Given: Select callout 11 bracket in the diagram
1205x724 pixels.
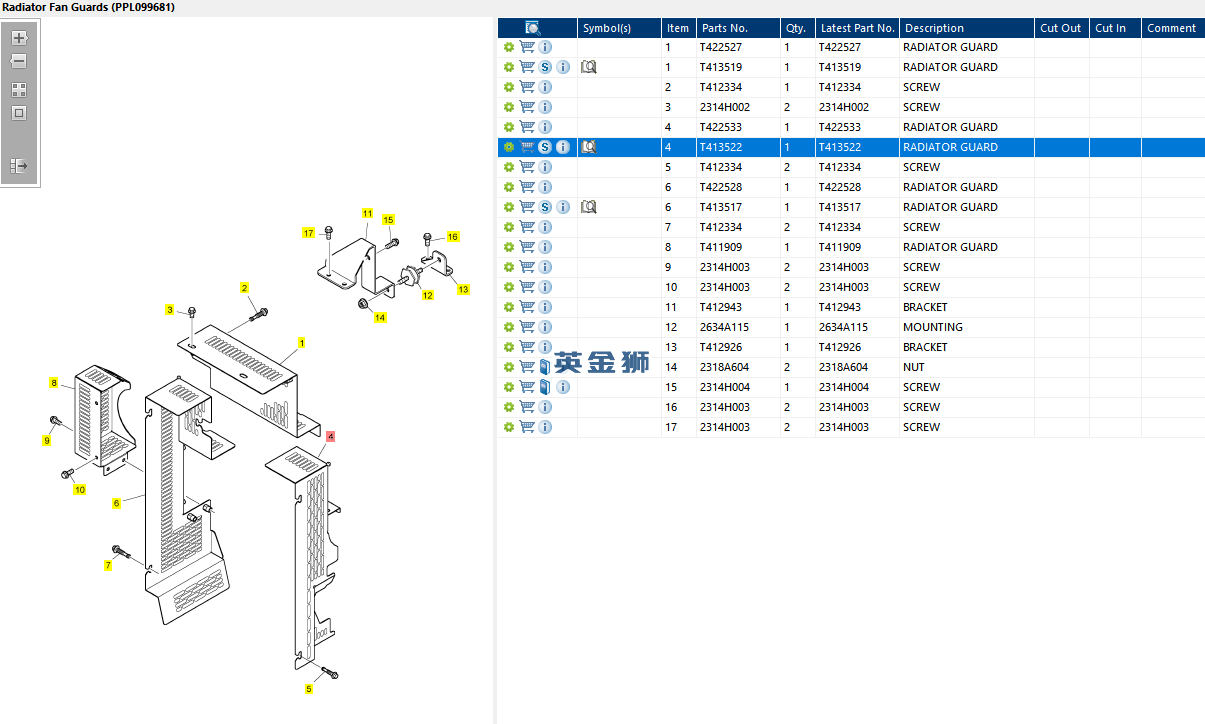Looking at the screenshot, I should 367,214.
